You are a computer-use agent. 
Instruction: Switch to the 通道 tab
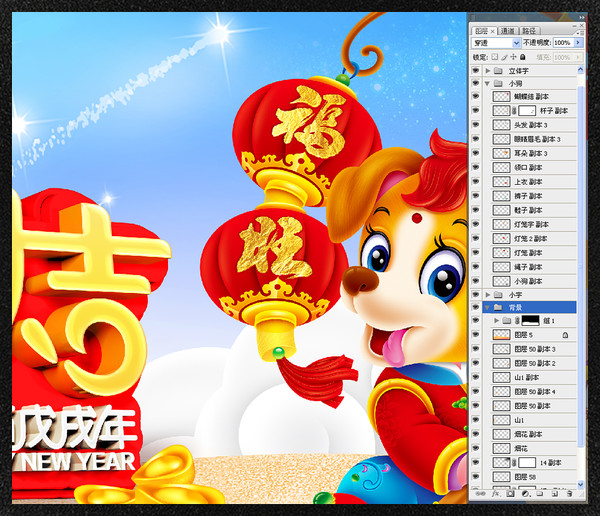[508, 31]
